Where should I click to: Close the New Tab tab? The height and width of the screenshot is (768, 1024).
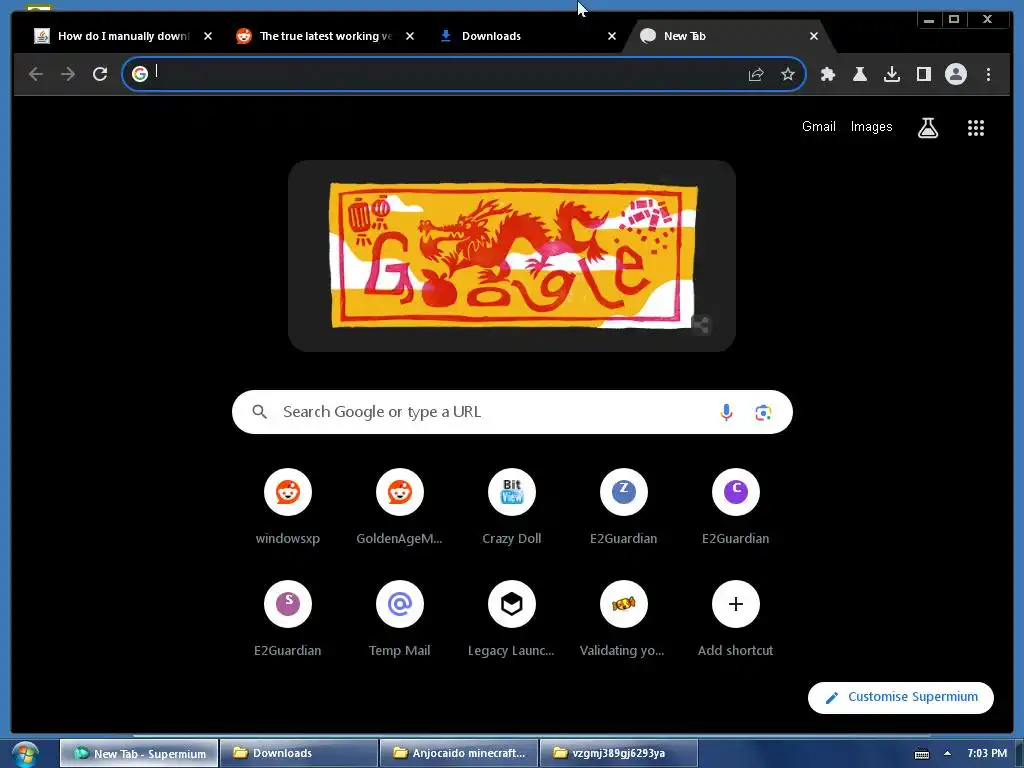[814, 37]
